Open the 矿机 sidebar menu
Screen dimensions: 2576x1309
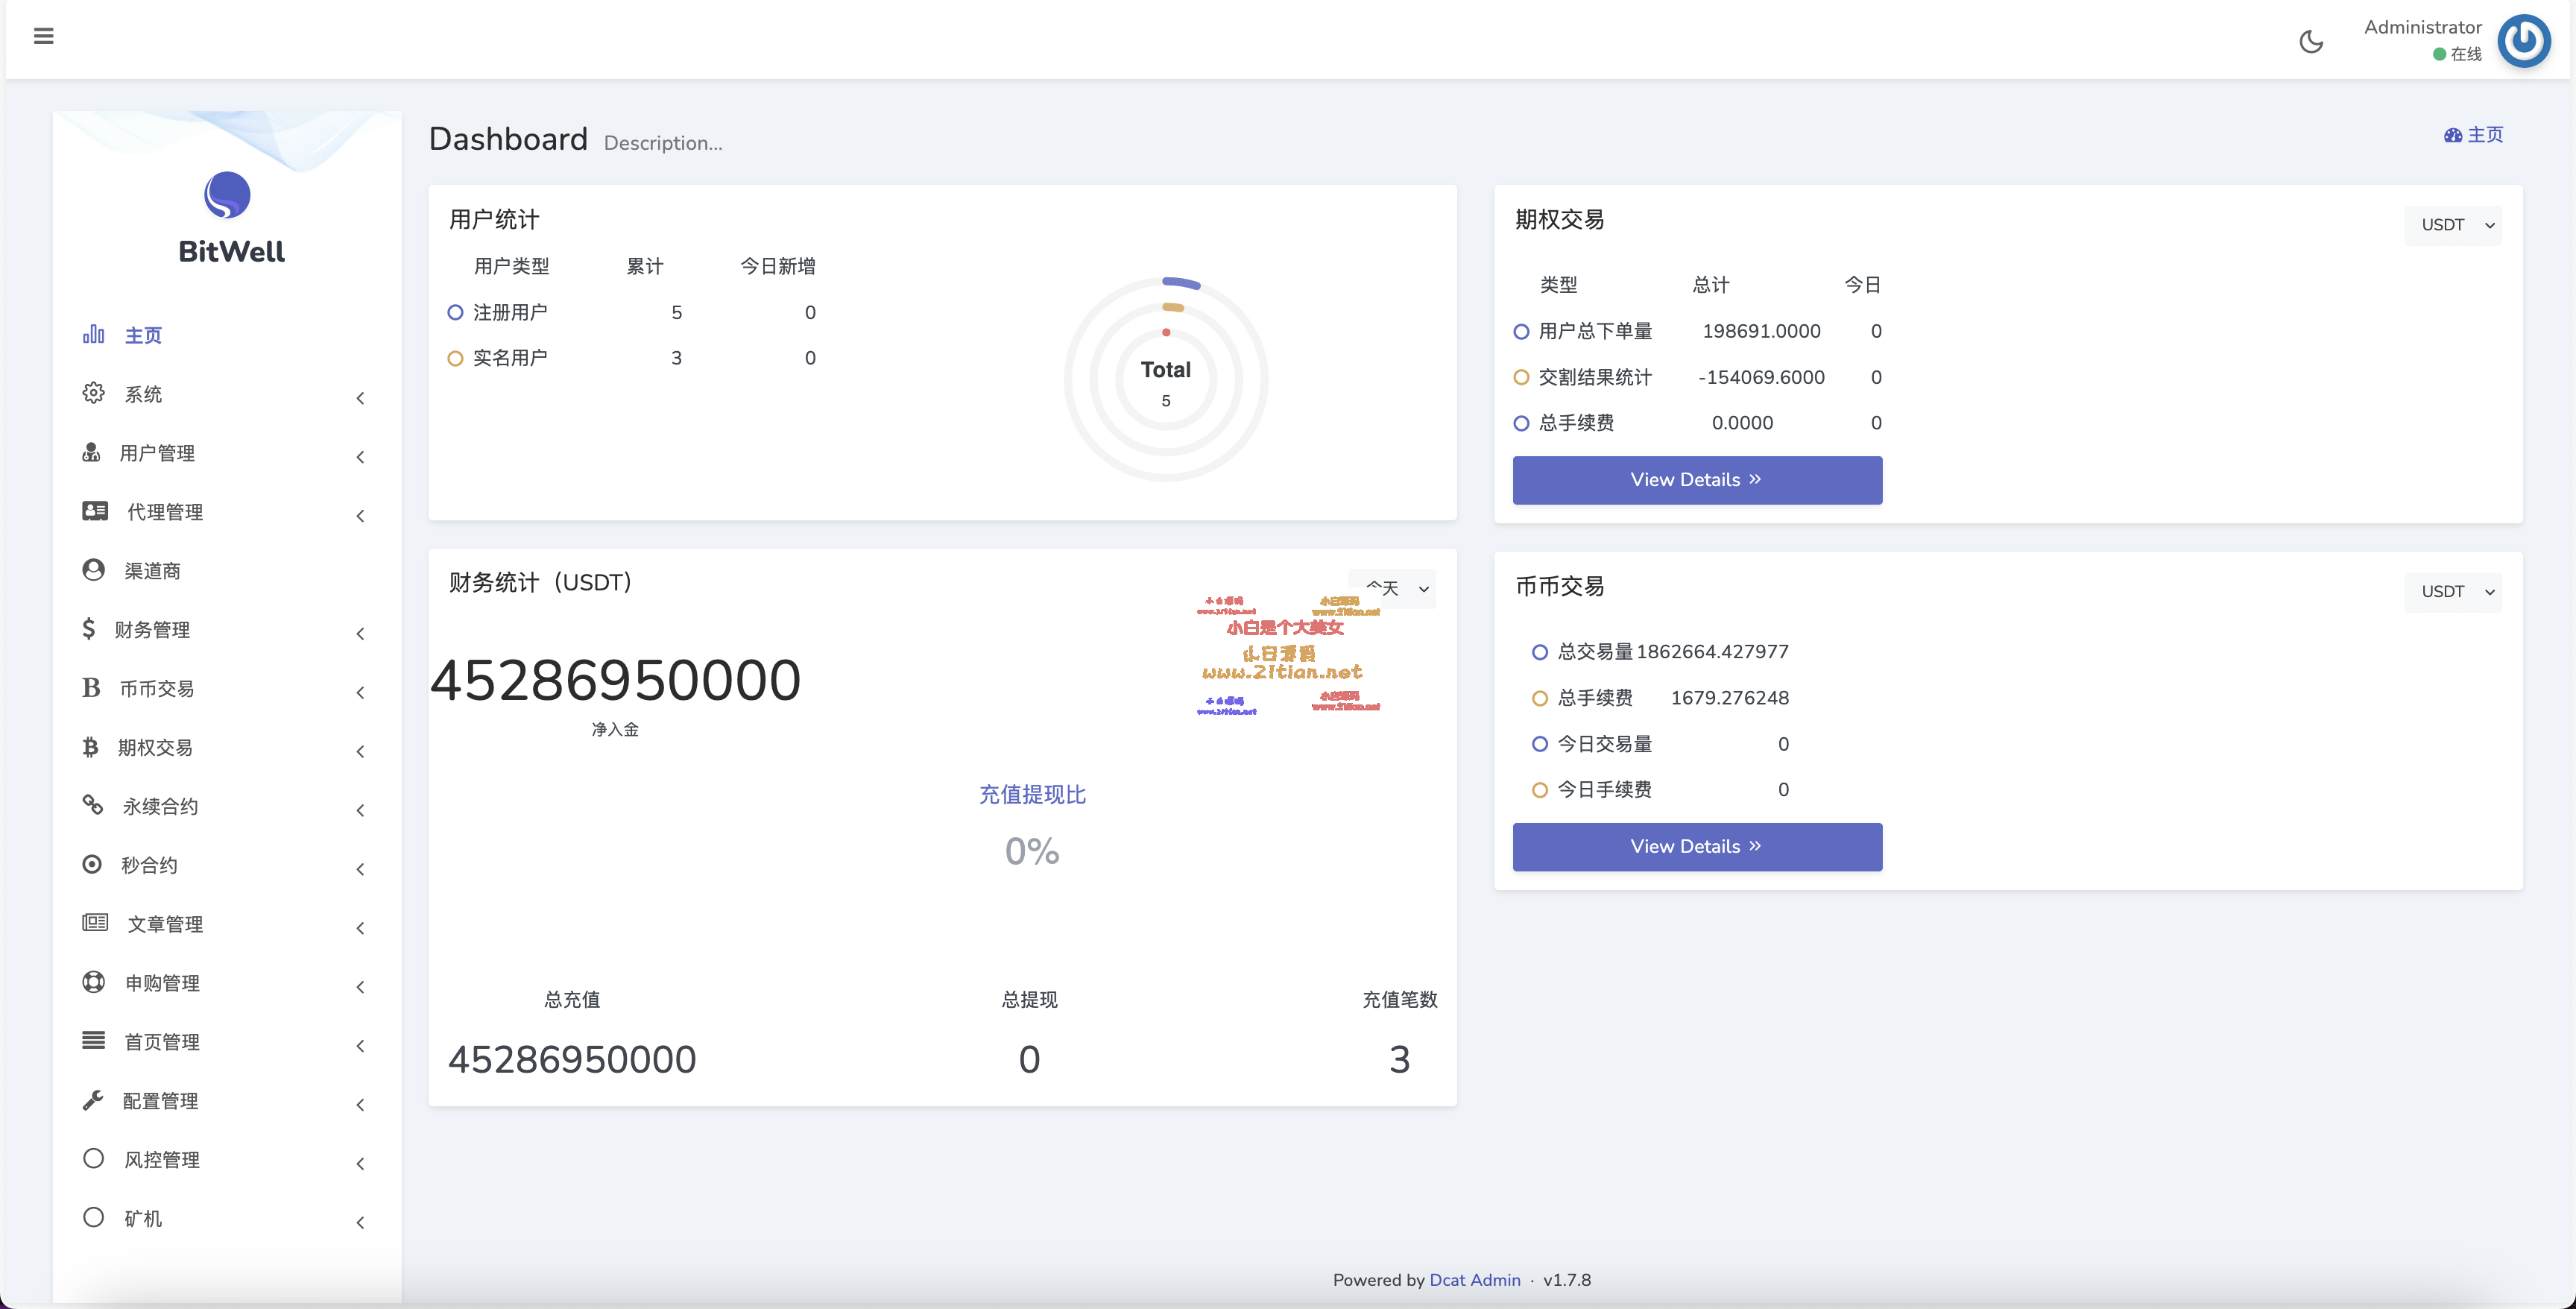pyautogui.click(x=143, y=1219)
